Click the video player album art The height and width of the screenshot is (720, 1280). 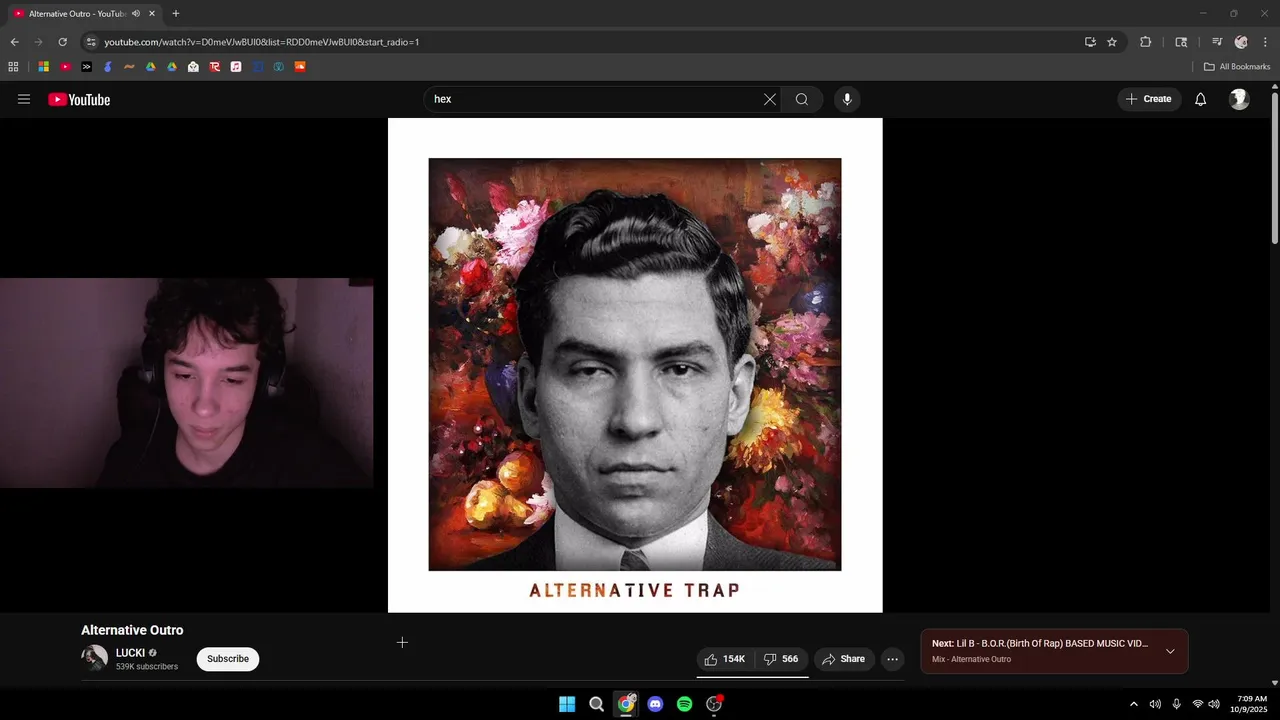tap(635, 365)
